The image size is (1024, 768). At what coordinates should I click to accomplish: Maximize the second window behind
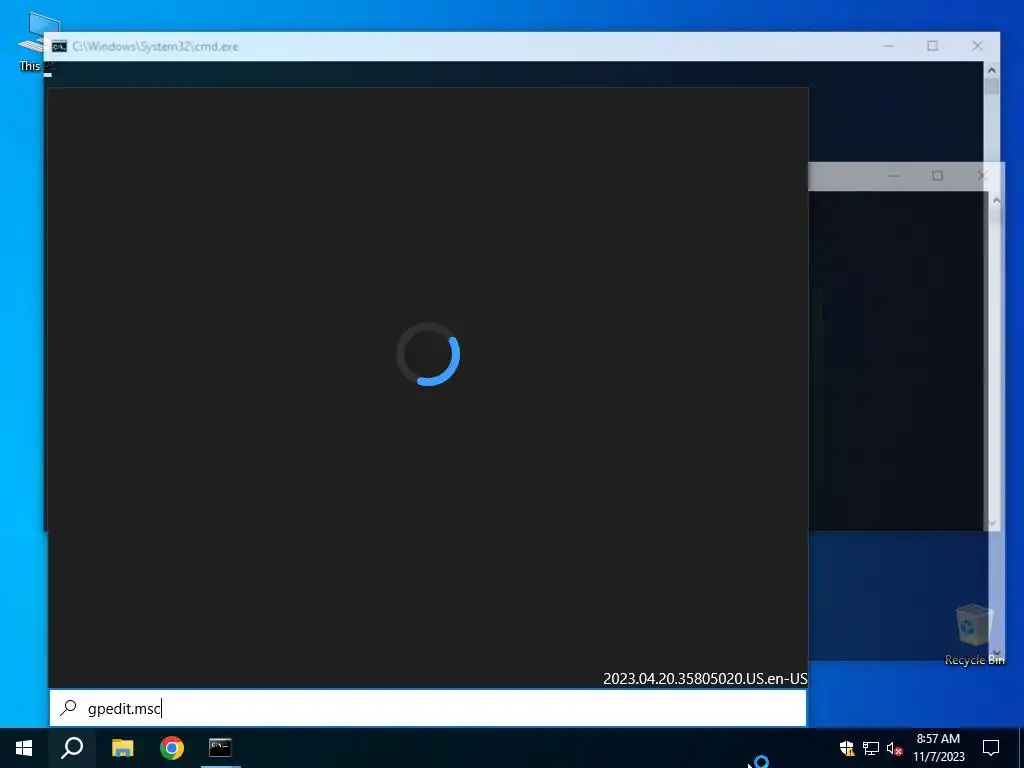[938, 176]
